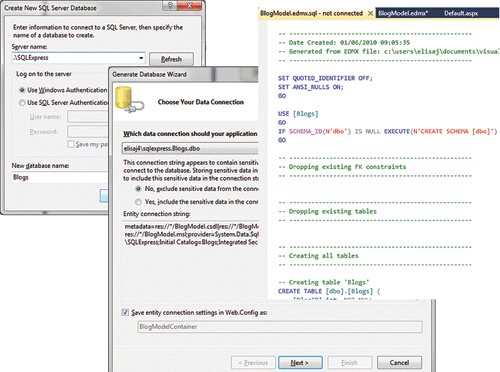Switch to BlogModel.edmx.sql tab
The height and width of the screenshot is (372, 500).
pyautogui.click(x=311, y=13)
